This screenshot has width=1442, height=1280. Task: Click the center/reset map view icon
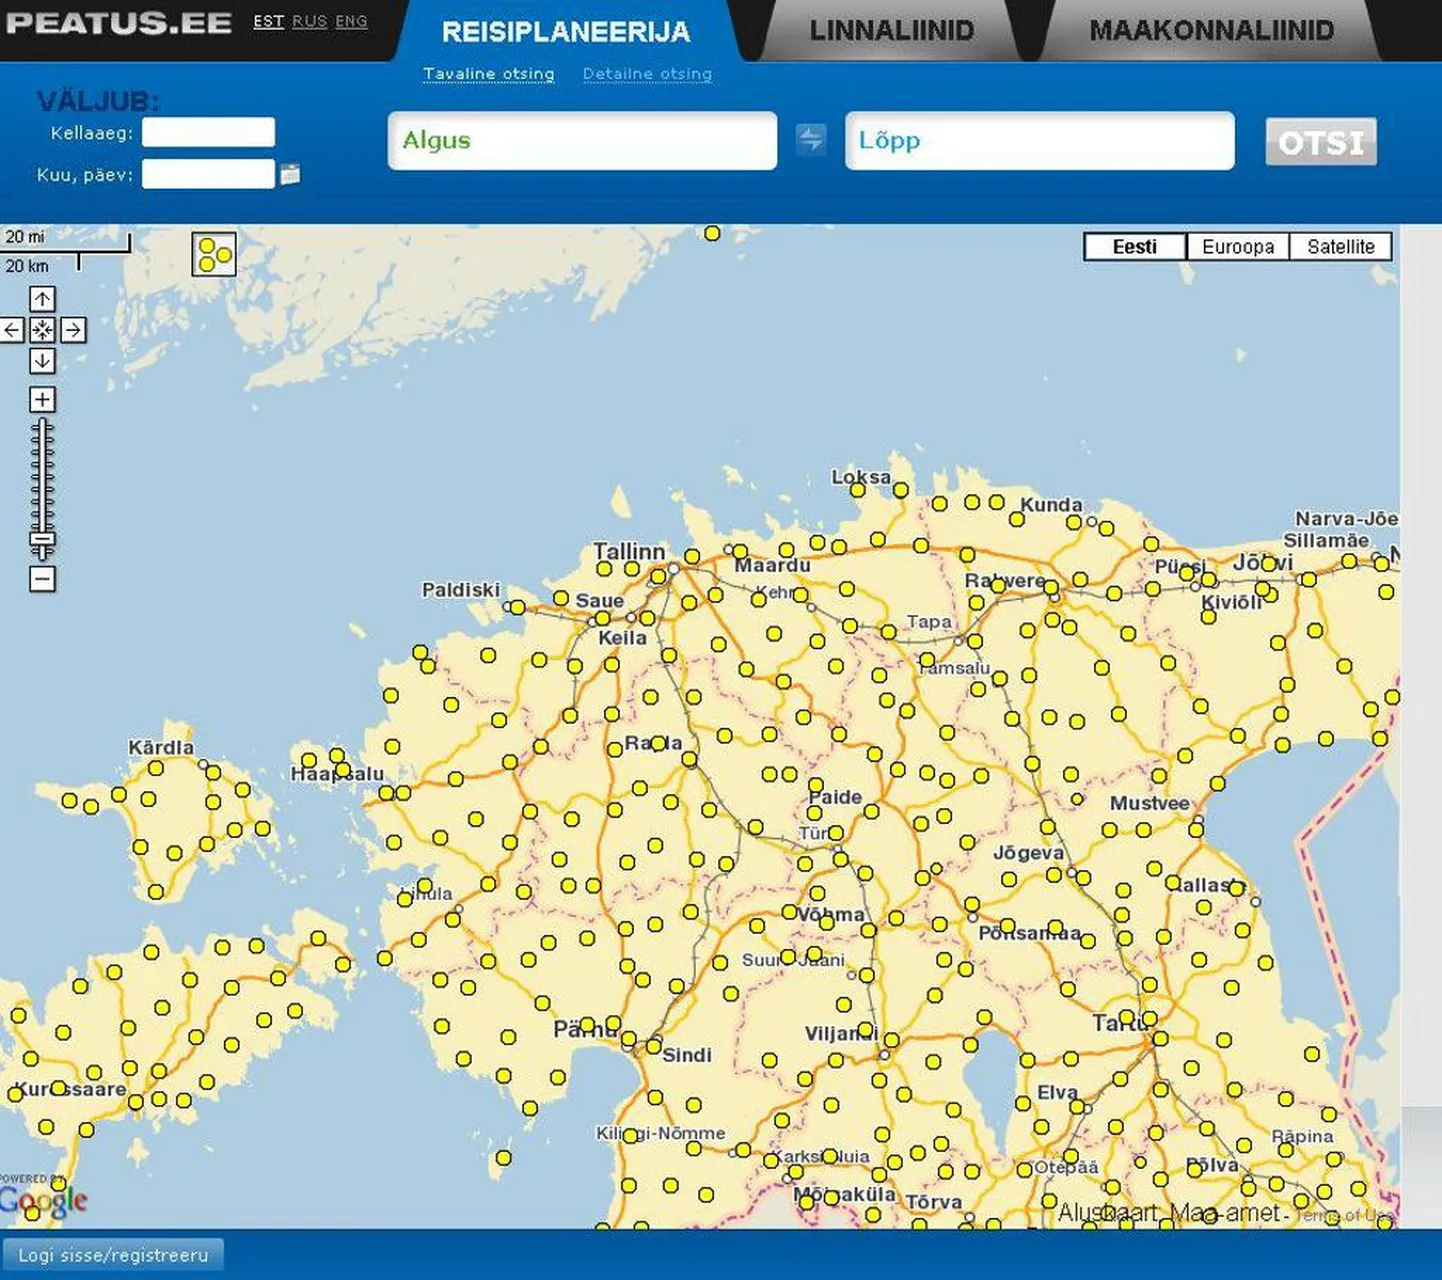42,330
